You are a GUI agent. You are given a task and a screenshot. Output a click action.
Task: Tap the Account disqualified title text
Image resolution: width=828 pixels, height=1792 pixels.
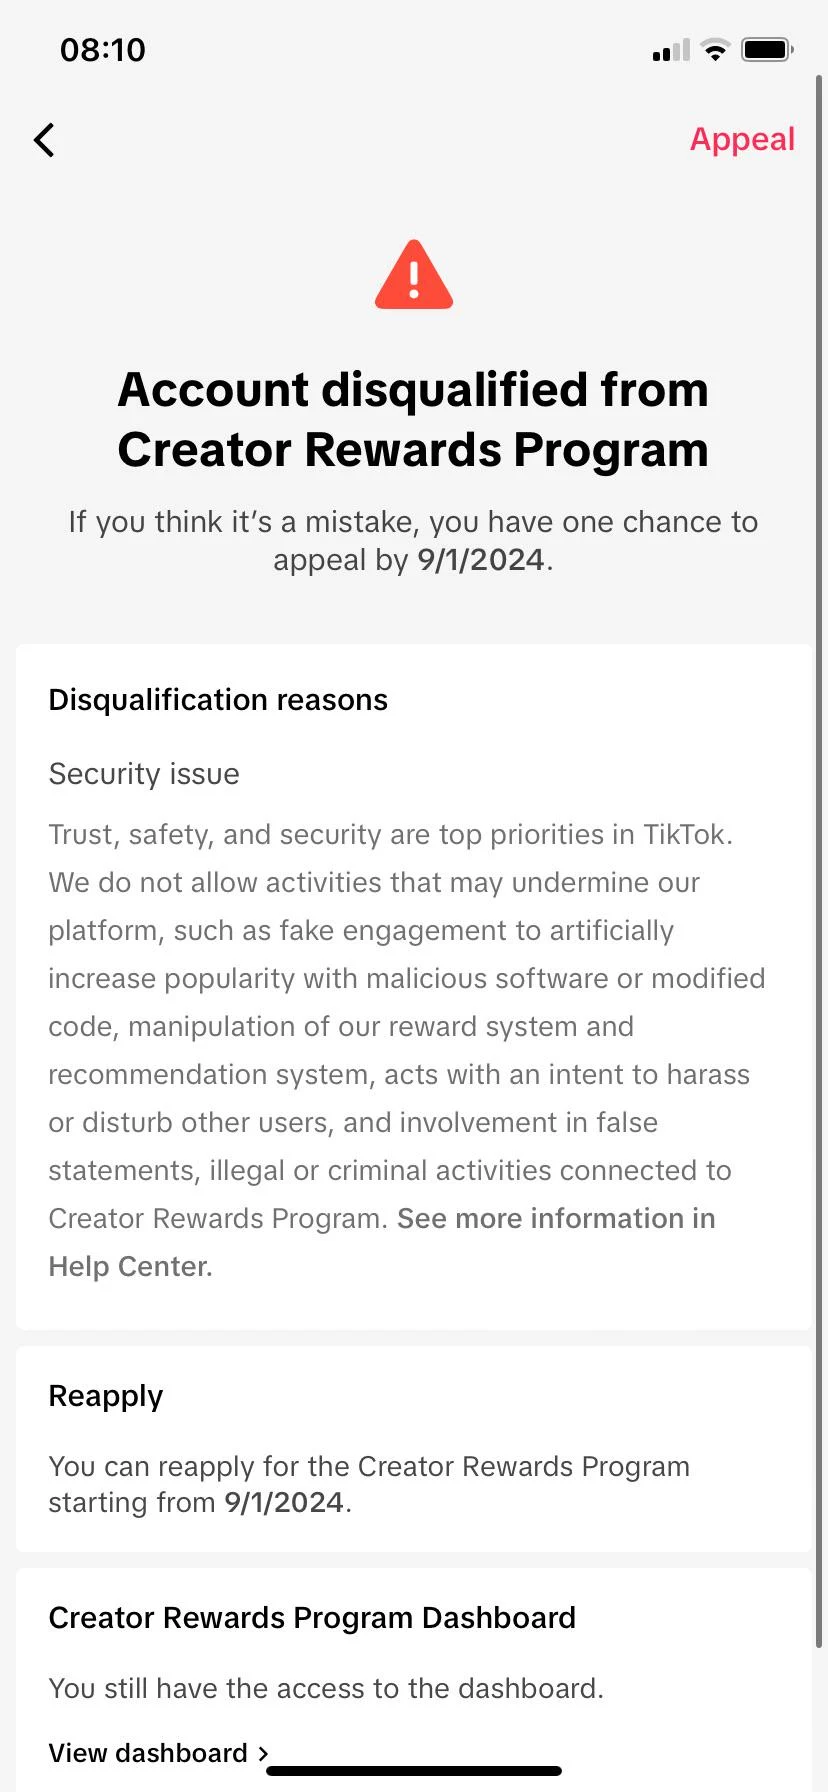(413, 420)
